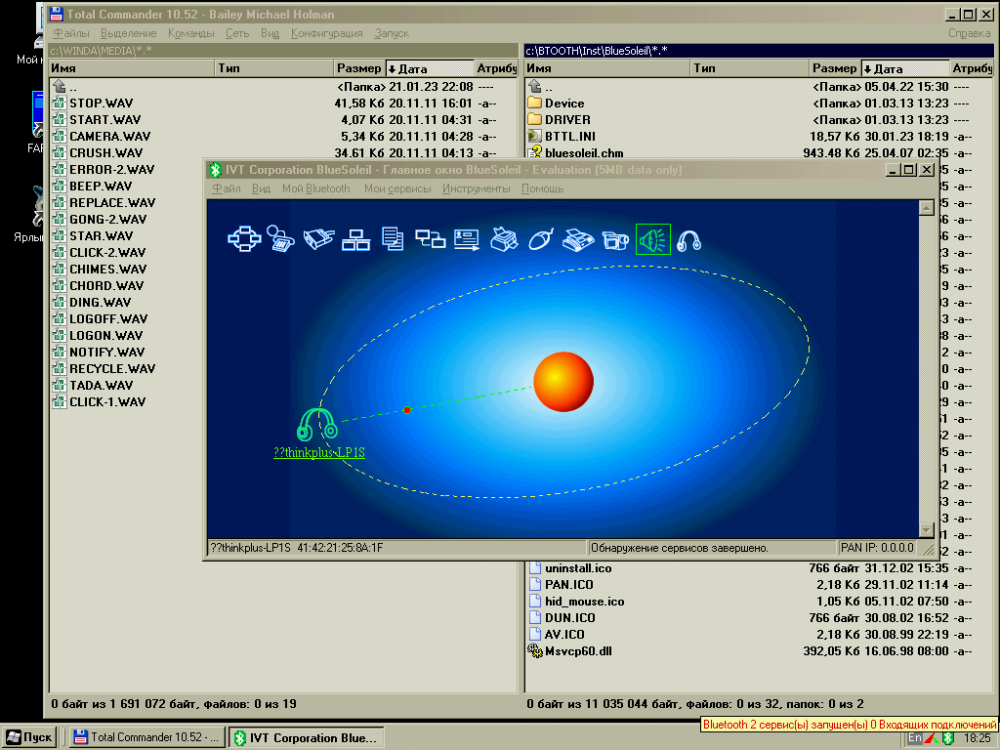Open the Инструменты menu in BlueSoleil

pos(477,188)
